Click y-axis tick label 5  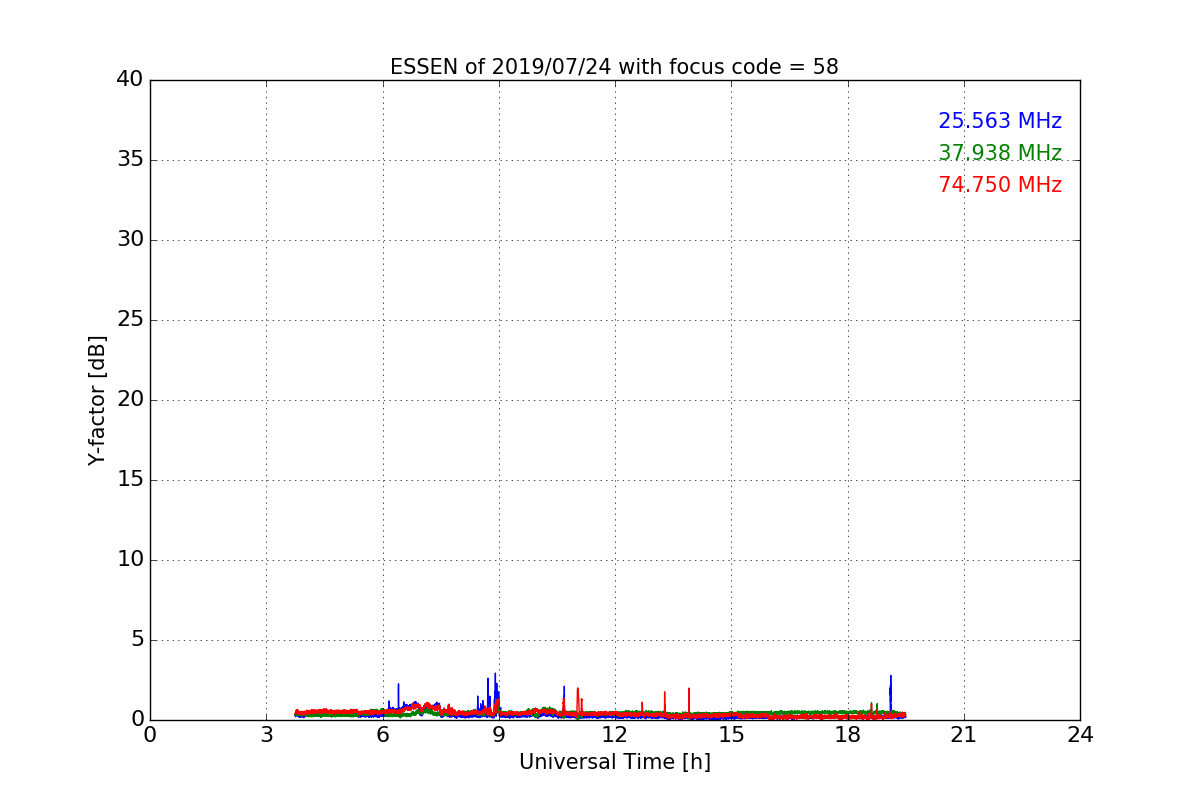coord(136,640)
